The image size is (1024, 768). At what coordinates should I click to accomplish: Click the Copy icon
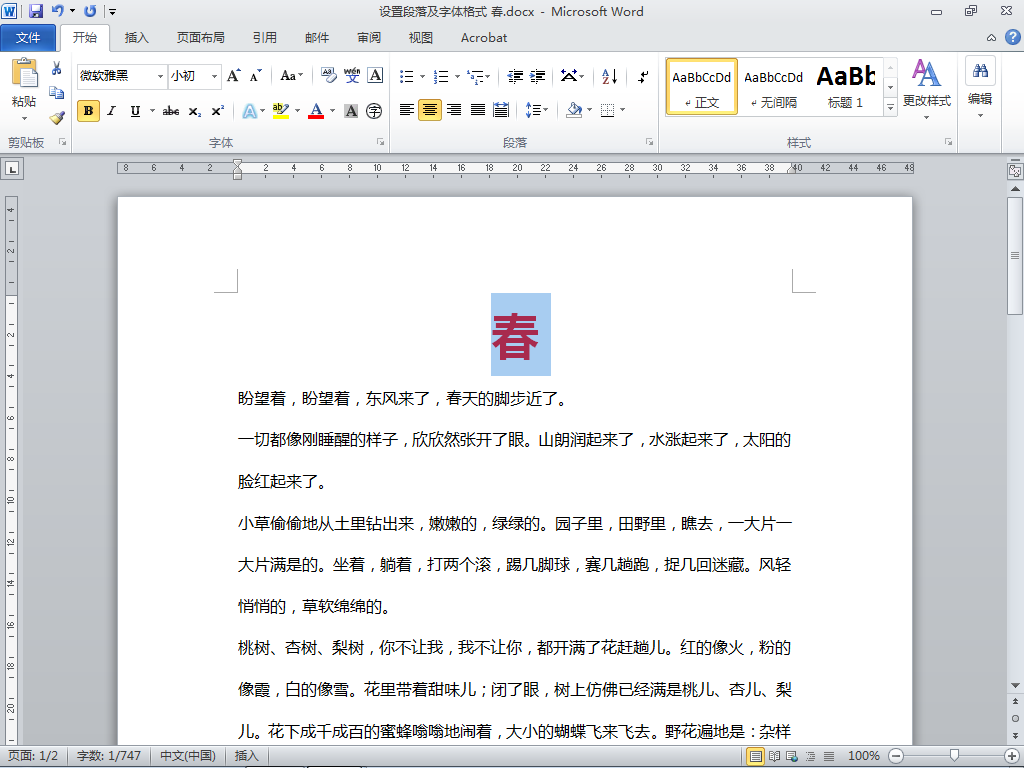coord(57,93)
